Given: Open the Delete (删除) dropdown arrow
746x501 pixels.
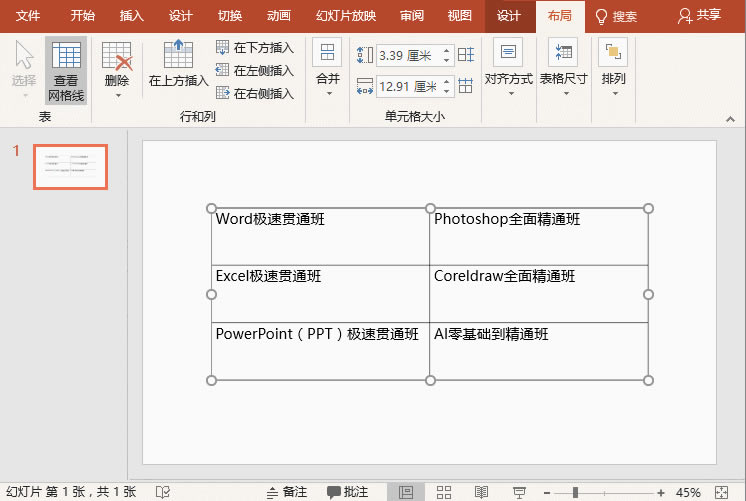Looking at the screenshot, I should tap(118, 96).
